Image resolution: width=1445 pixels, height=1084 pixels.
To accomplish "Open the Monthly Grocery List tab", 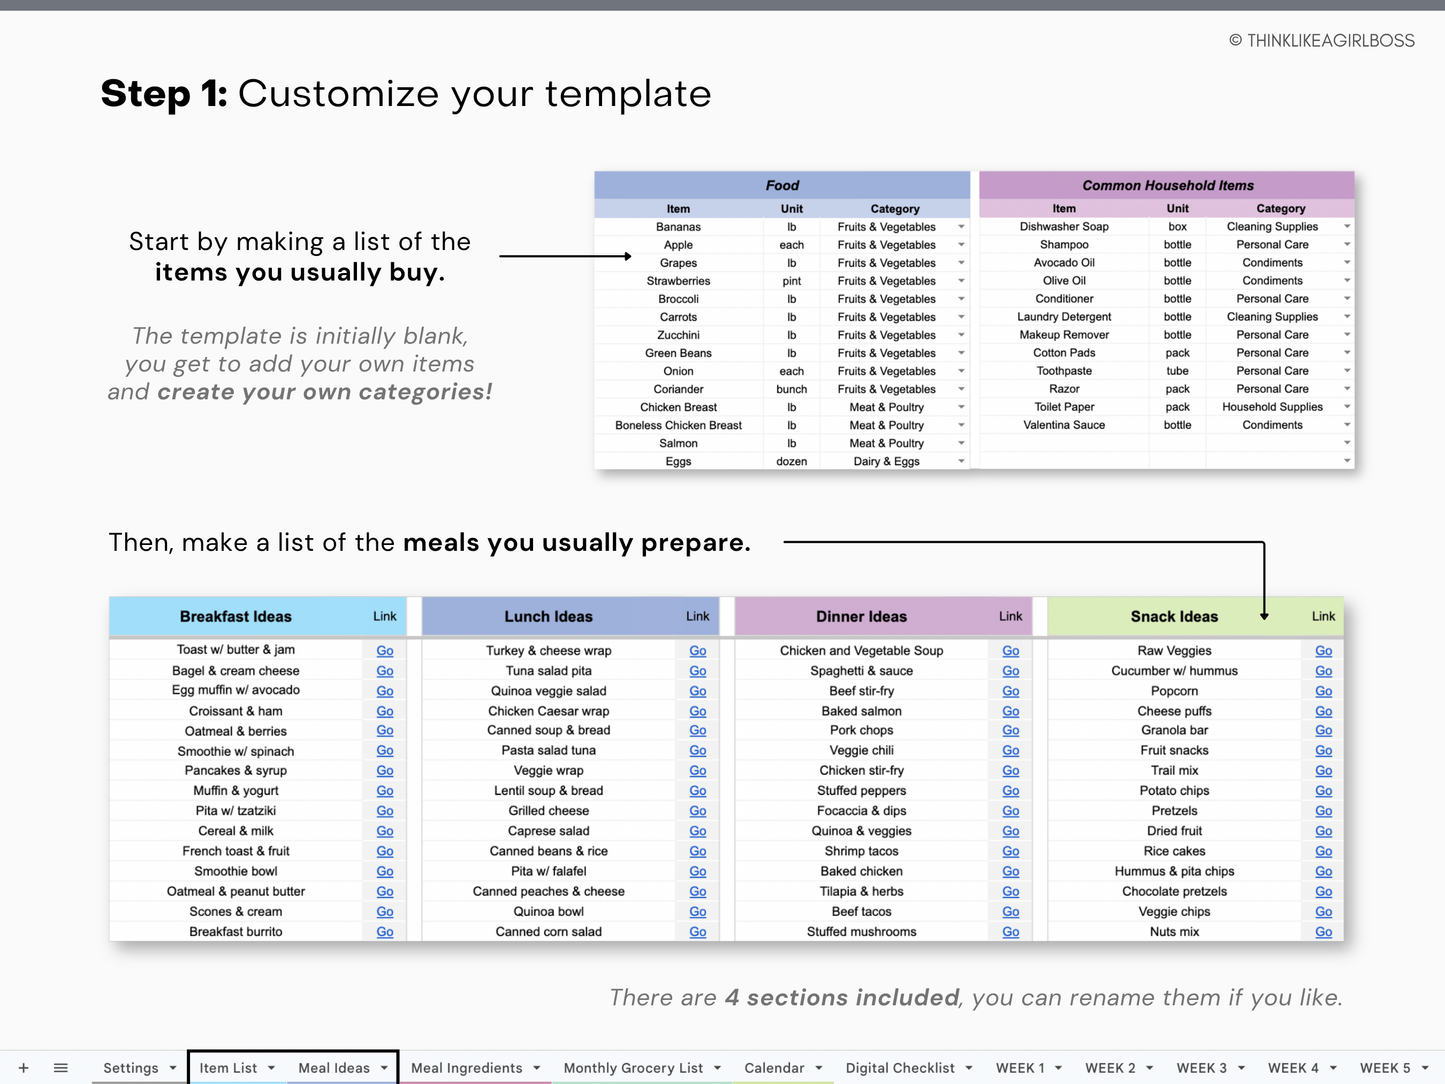I will click(x=633, y=1068).
